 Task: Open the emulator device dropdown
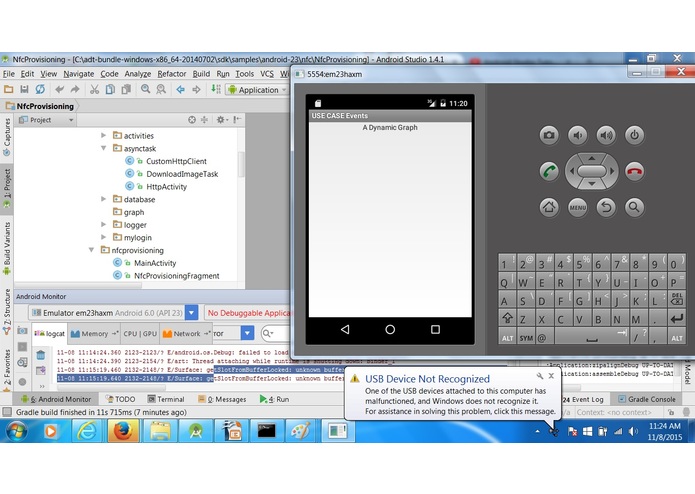pyautogui.click(x=191, y=313)
